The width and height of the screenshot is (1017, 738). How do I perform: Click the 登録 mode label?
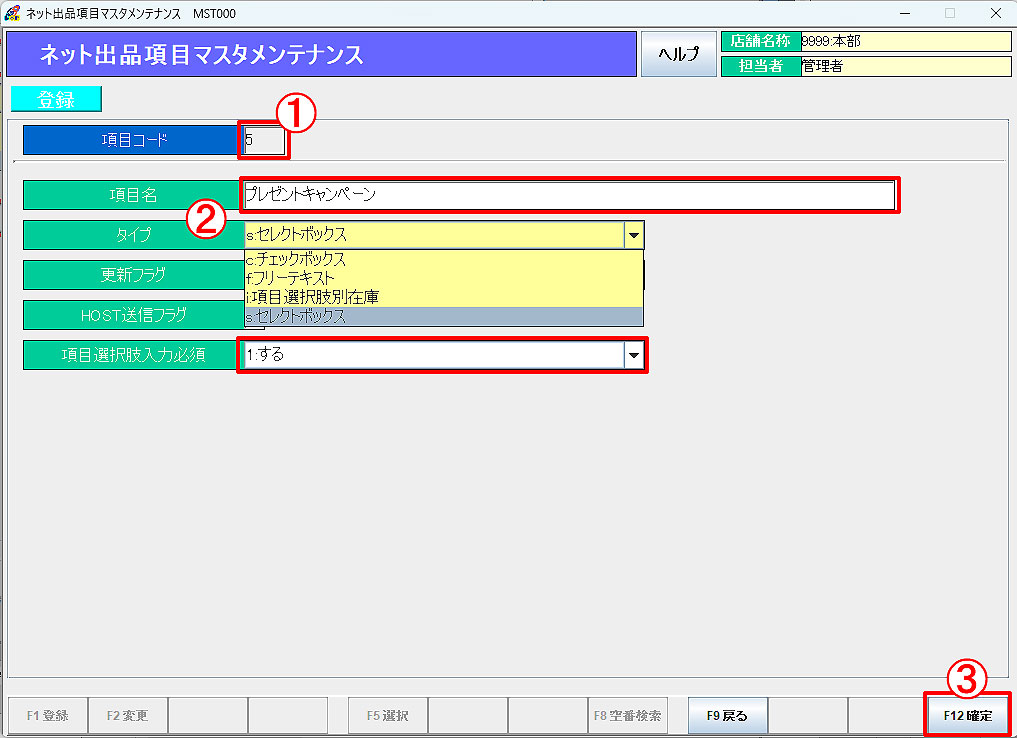(x=56, y=99)
